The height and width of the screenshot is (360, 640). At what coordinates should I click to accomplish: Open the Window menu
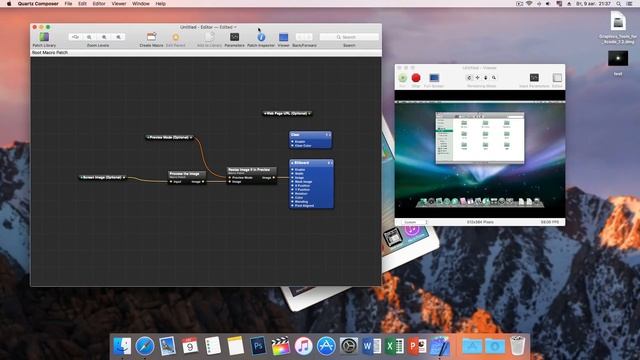[141, 4]
